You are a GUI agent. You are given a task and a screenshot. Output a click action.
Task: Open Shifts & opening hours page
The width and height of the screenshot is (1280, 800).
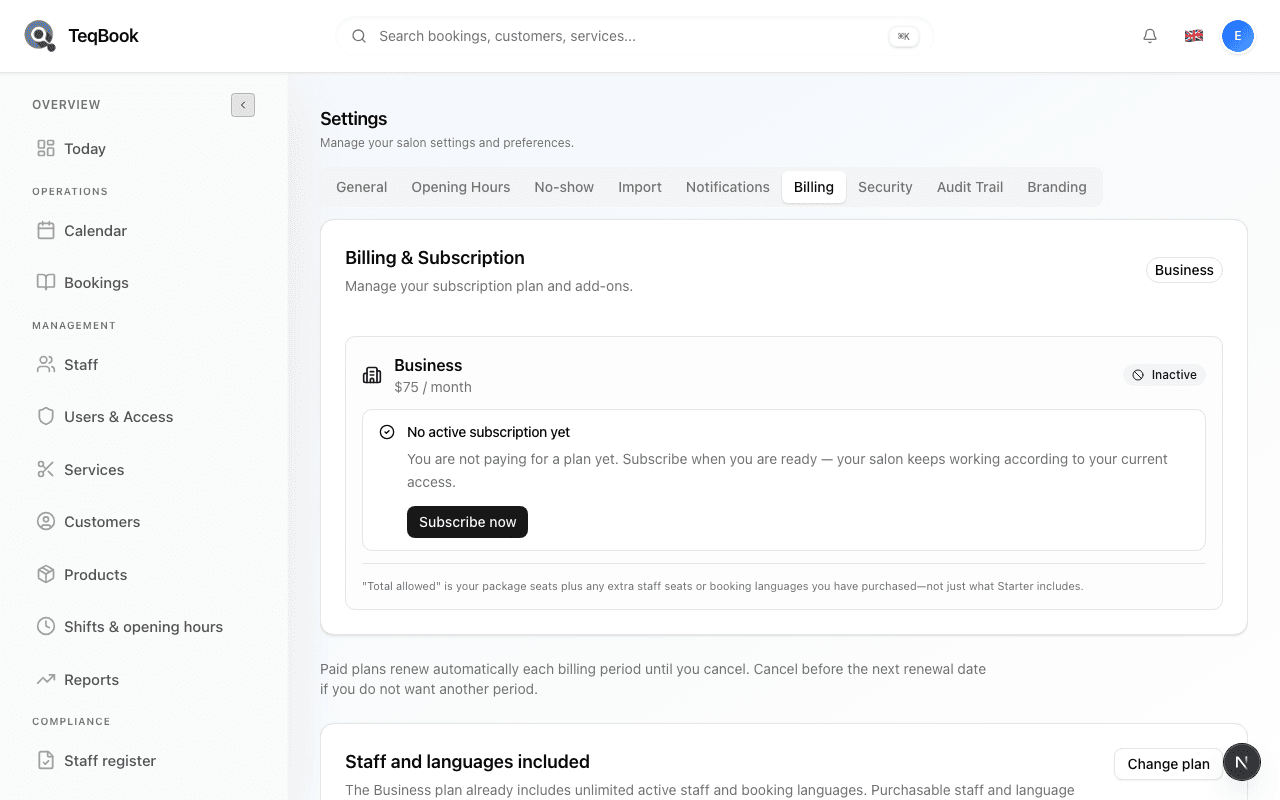[x=144, y=627]
